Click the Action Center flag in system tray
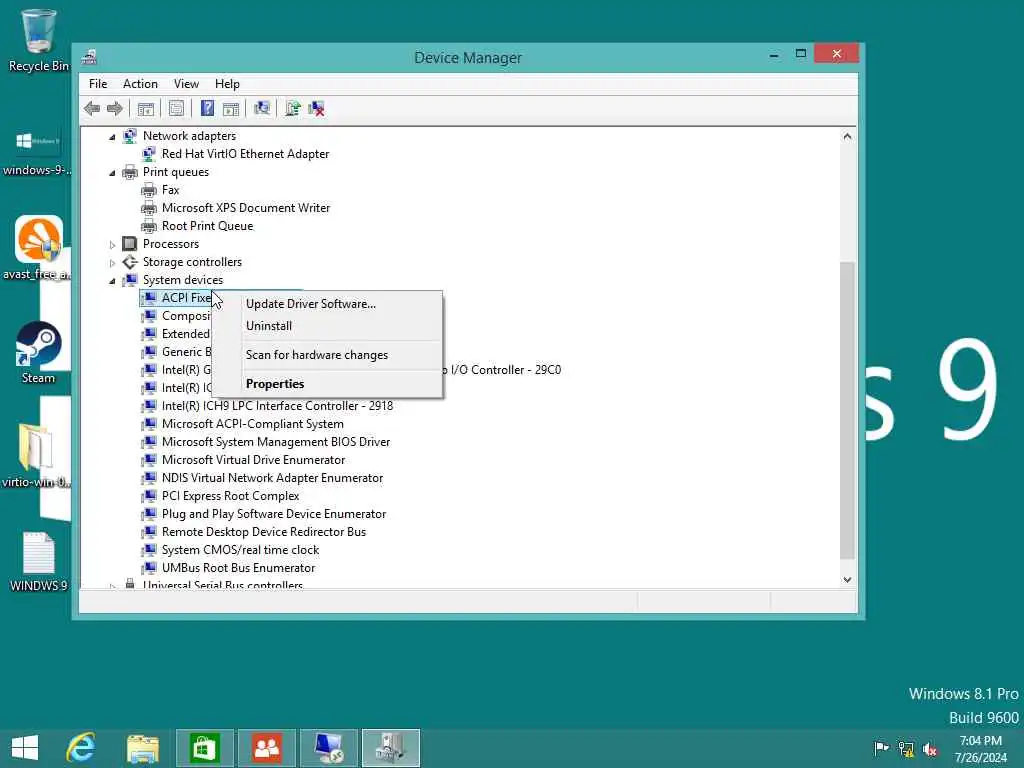The width and height of the screenshot is (1024, 768). click(x=881, y=748)
